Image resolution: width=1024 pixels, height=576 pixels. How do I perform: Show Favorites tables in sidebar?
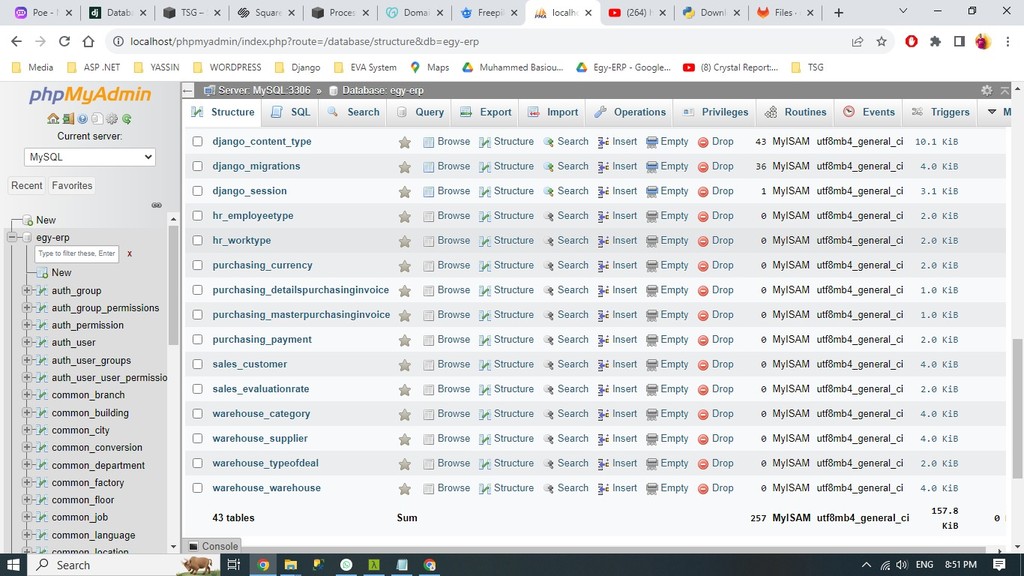pyautogui.click(x=72, y=185)
